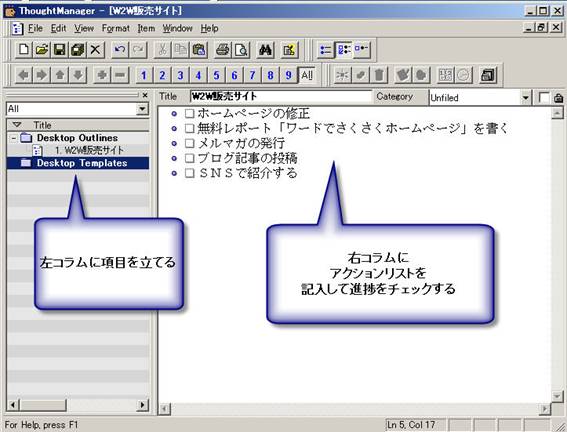This screenshot has width=567, height=432.
Task: Open Find with binoculars icon
Action: click(x=265, y=50)
